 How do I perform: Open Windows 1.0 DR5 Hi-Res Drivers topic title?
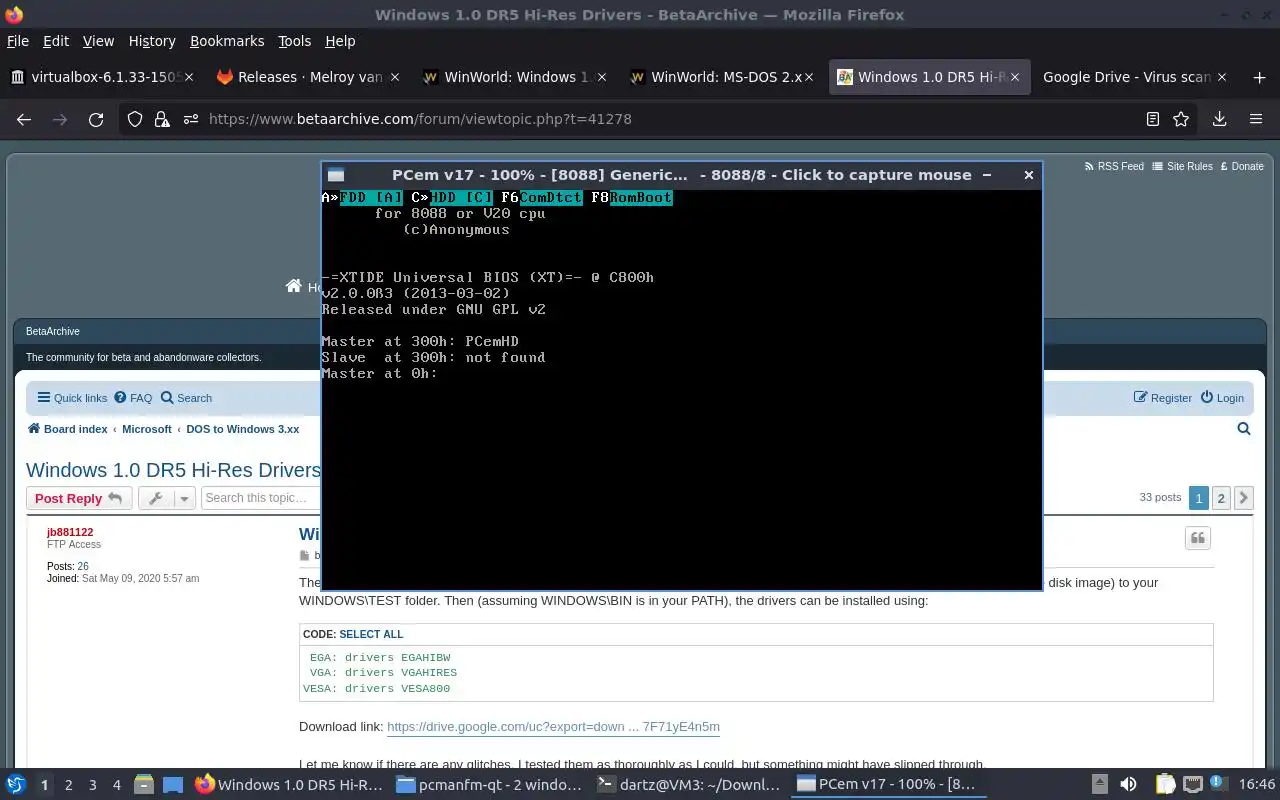[173, 470]
